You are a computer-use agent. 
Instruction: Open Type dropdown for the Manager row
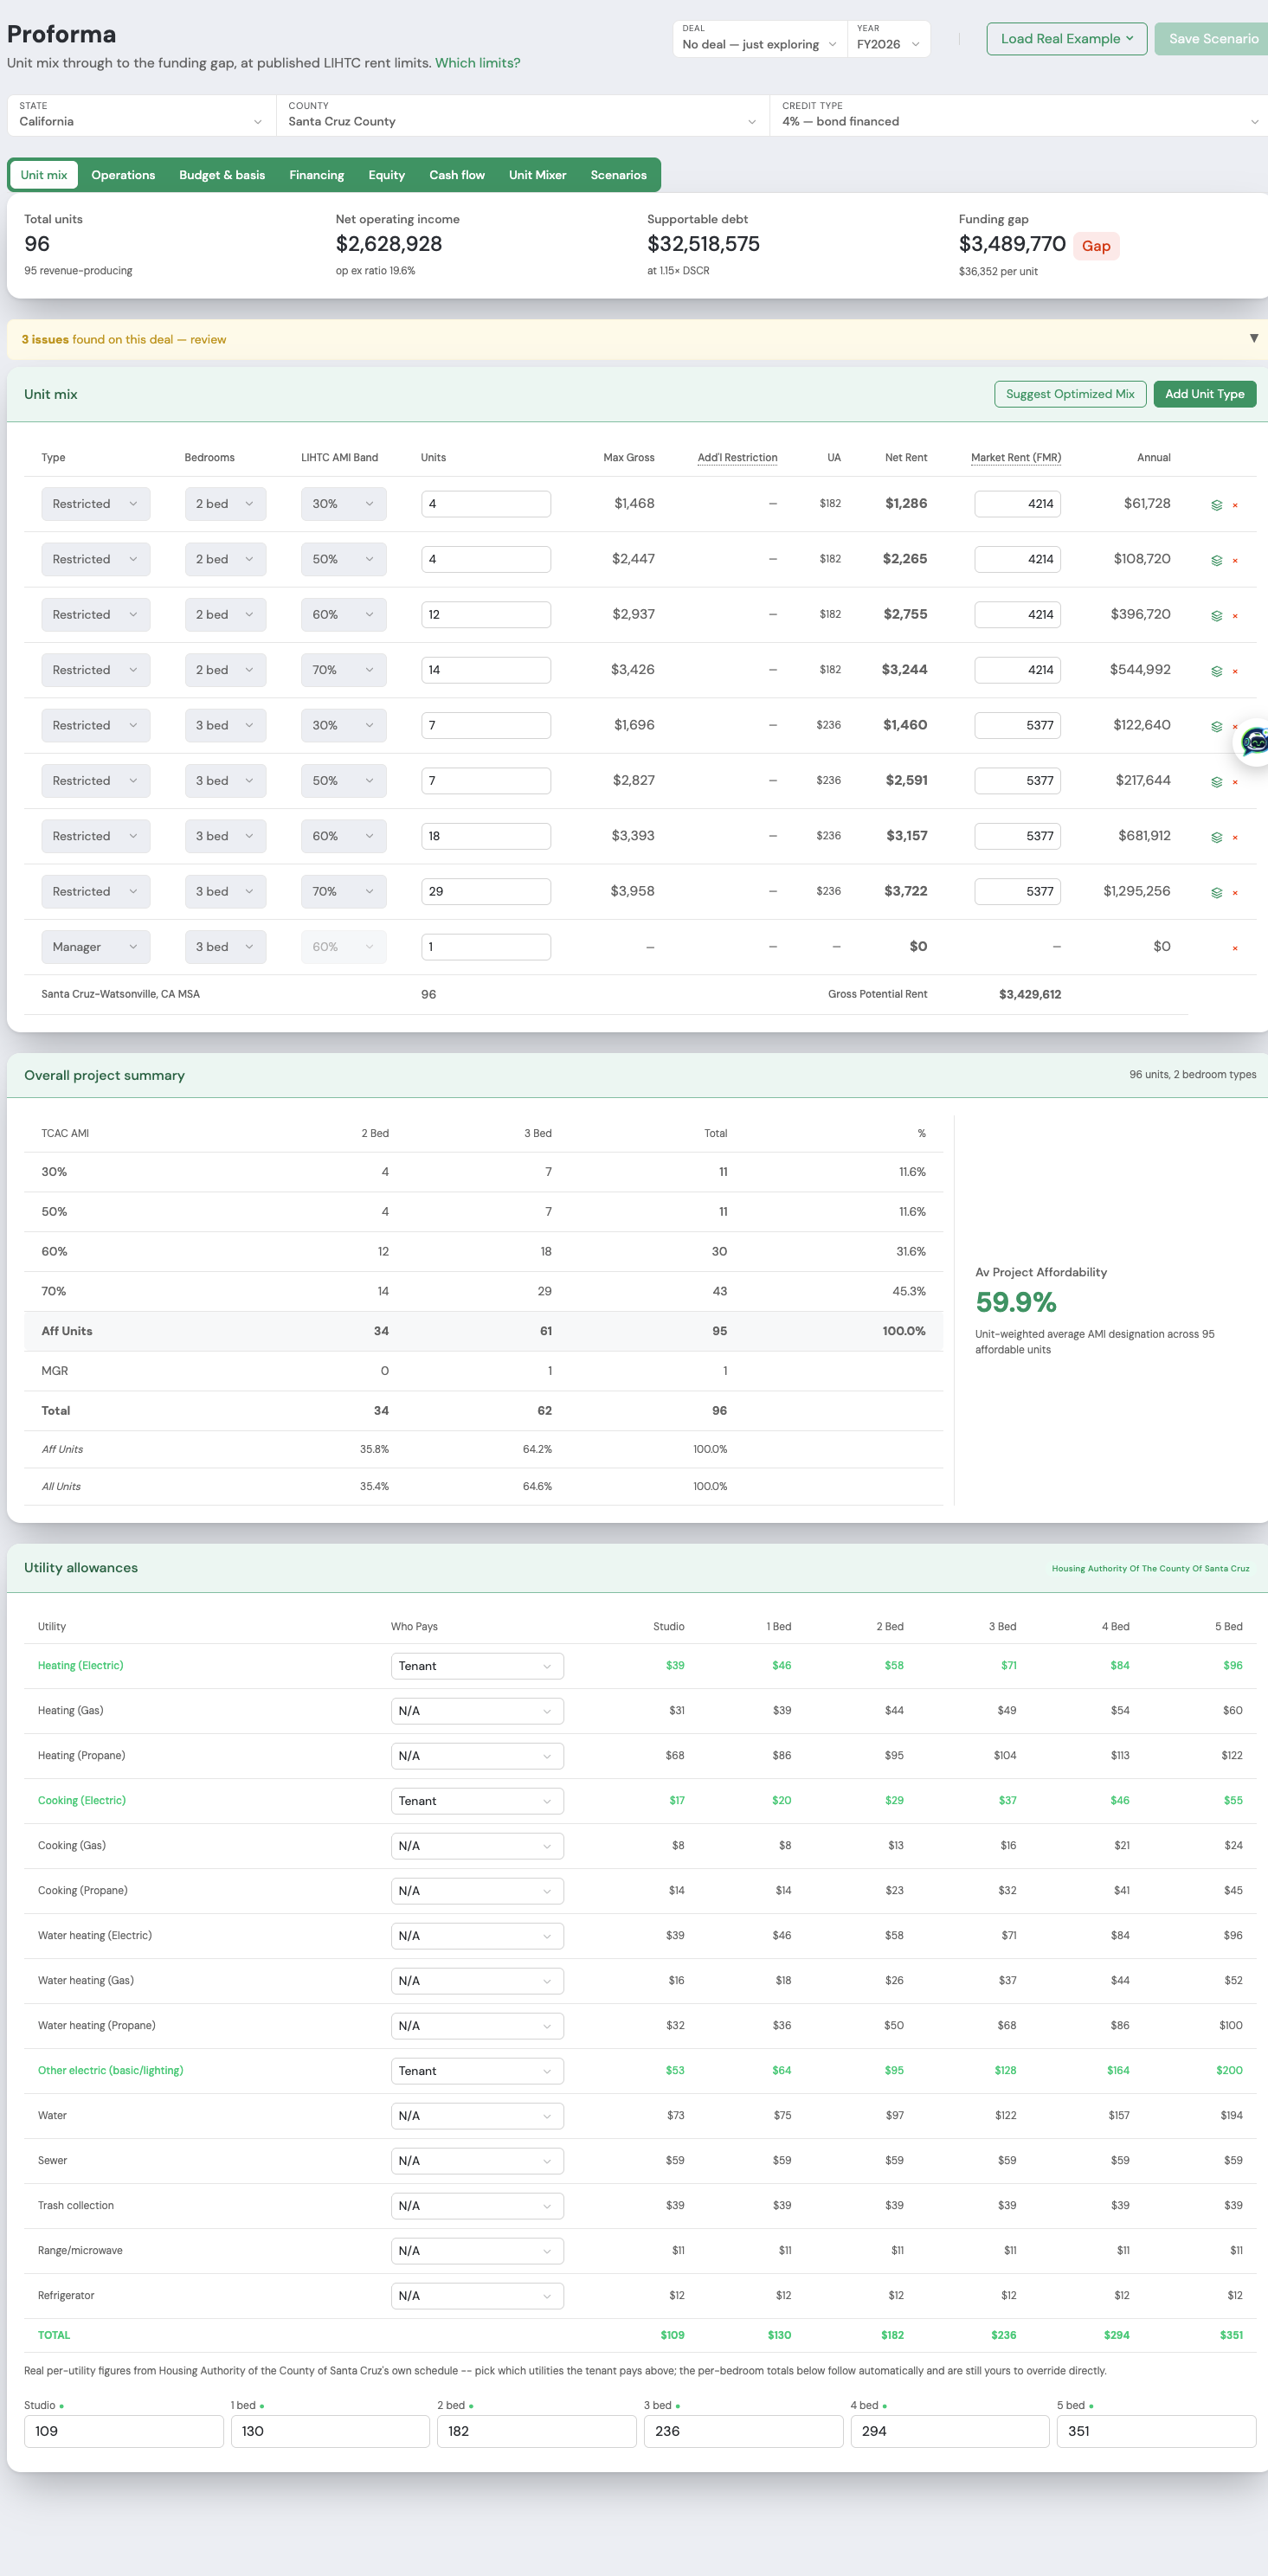(x=96, y=947)
